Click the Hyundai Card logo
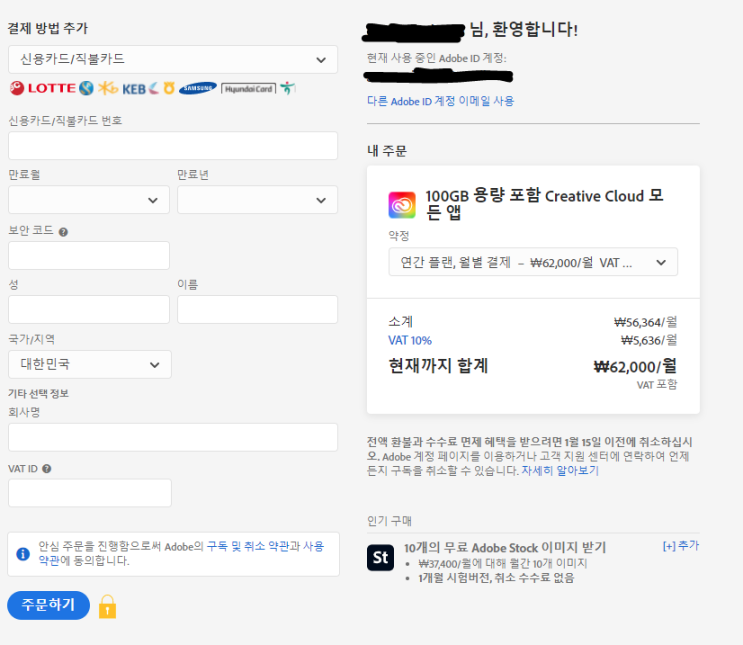The width and height of the screenshot is (743, 645). point(248,89)
